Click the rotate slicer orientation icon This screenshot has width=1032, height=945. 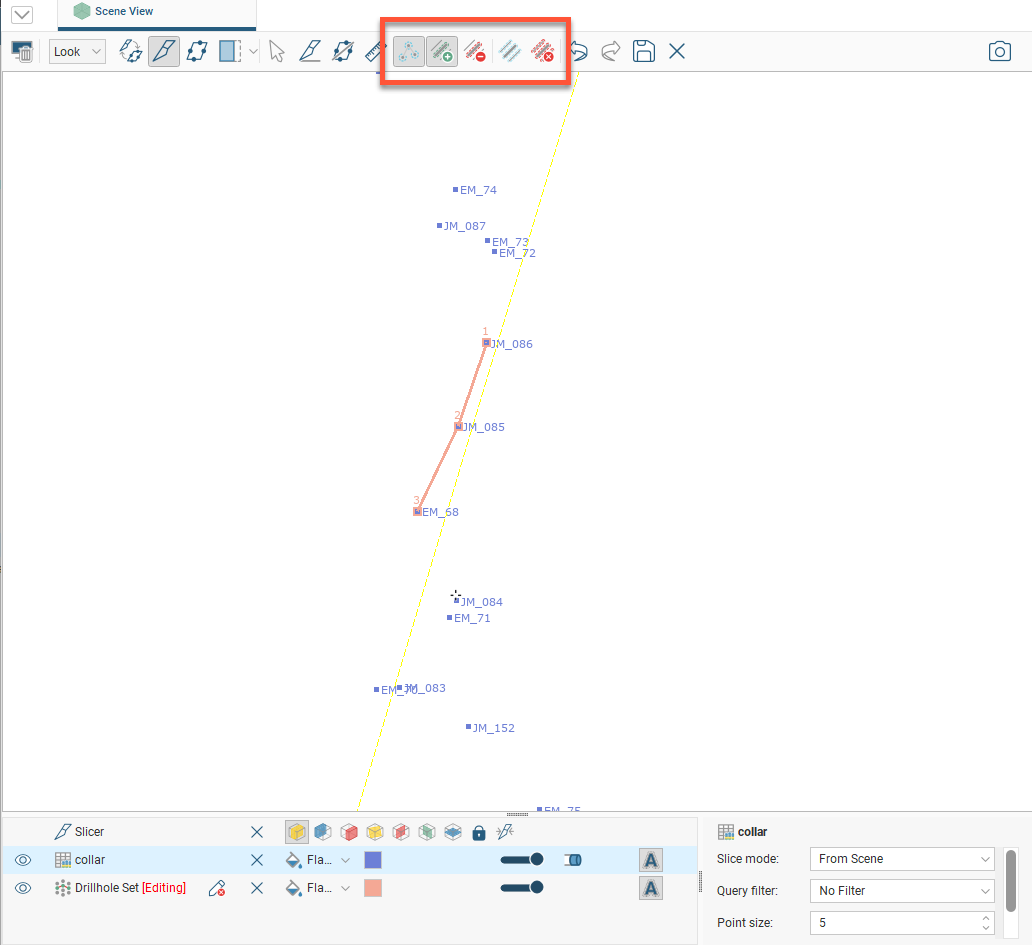pos(130,51)
